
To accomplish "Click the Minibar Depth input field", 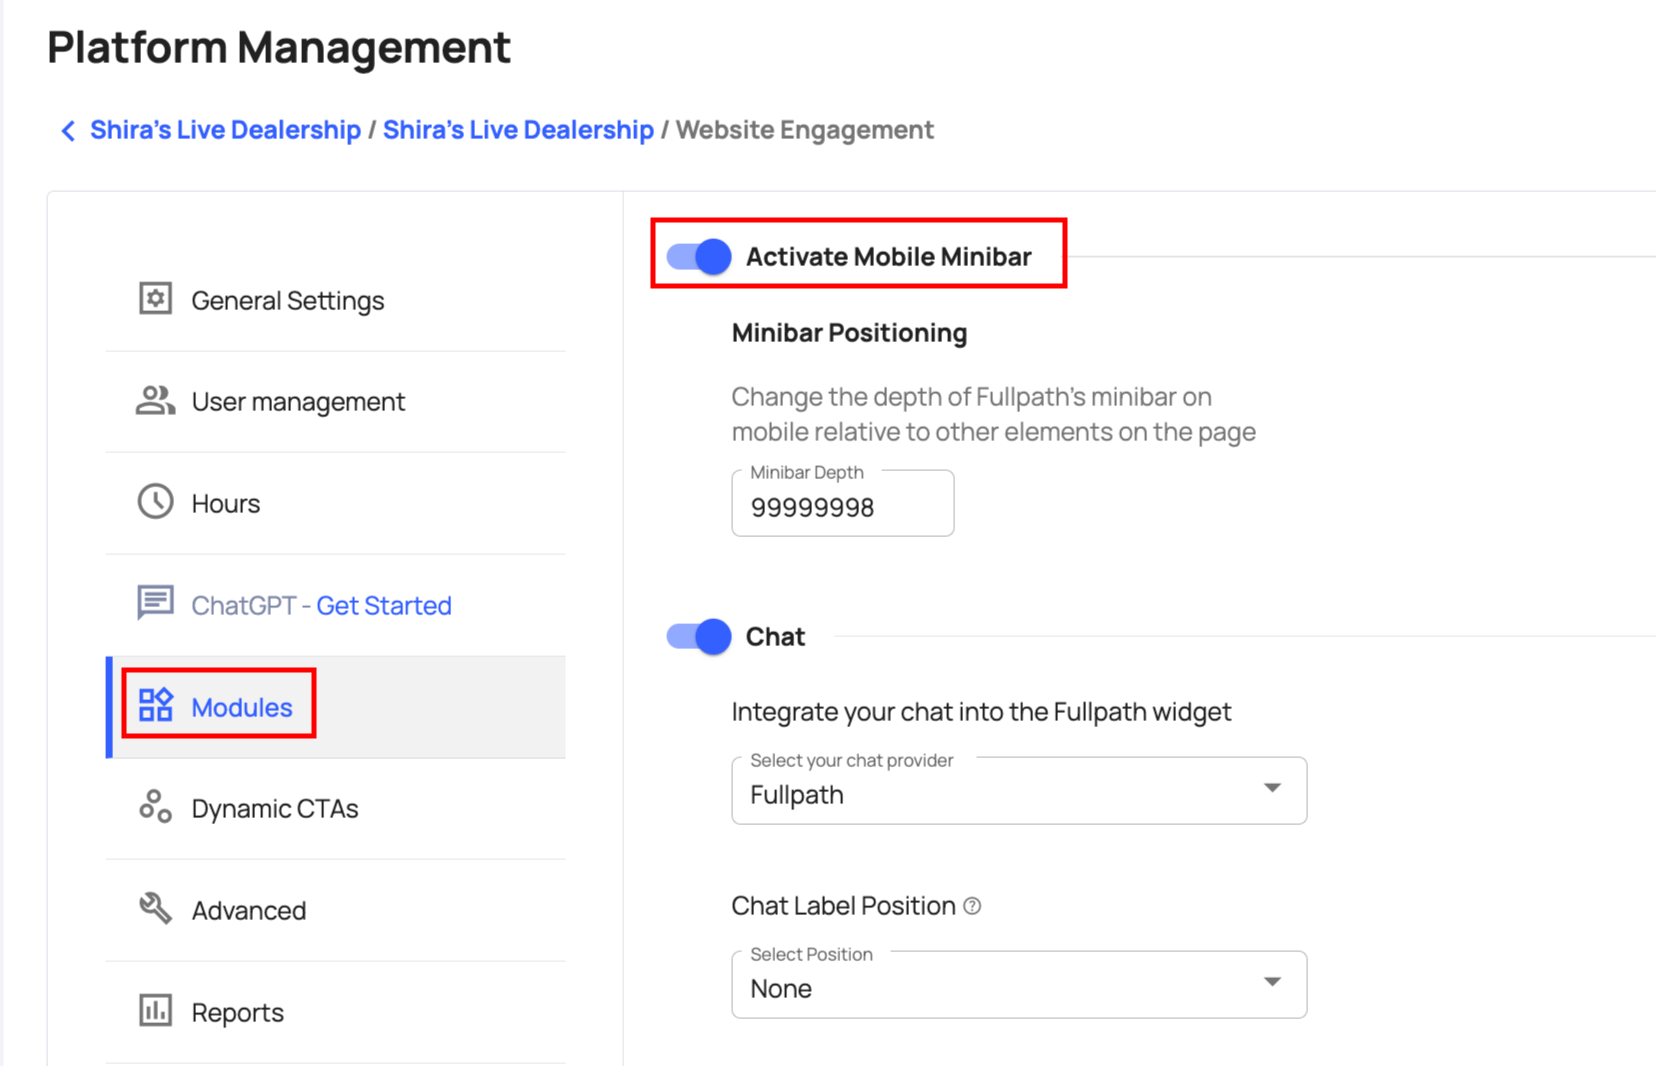I will point(842,508).
